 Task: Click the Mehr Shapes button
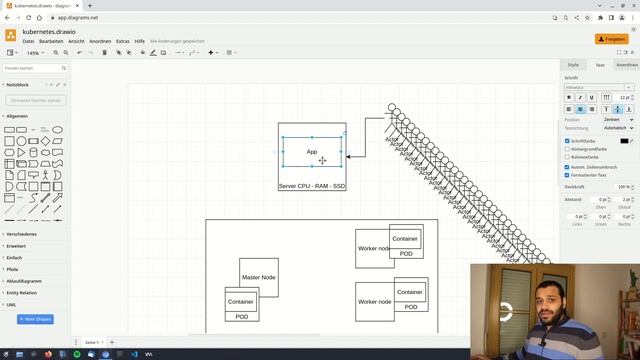pos(35,319)
